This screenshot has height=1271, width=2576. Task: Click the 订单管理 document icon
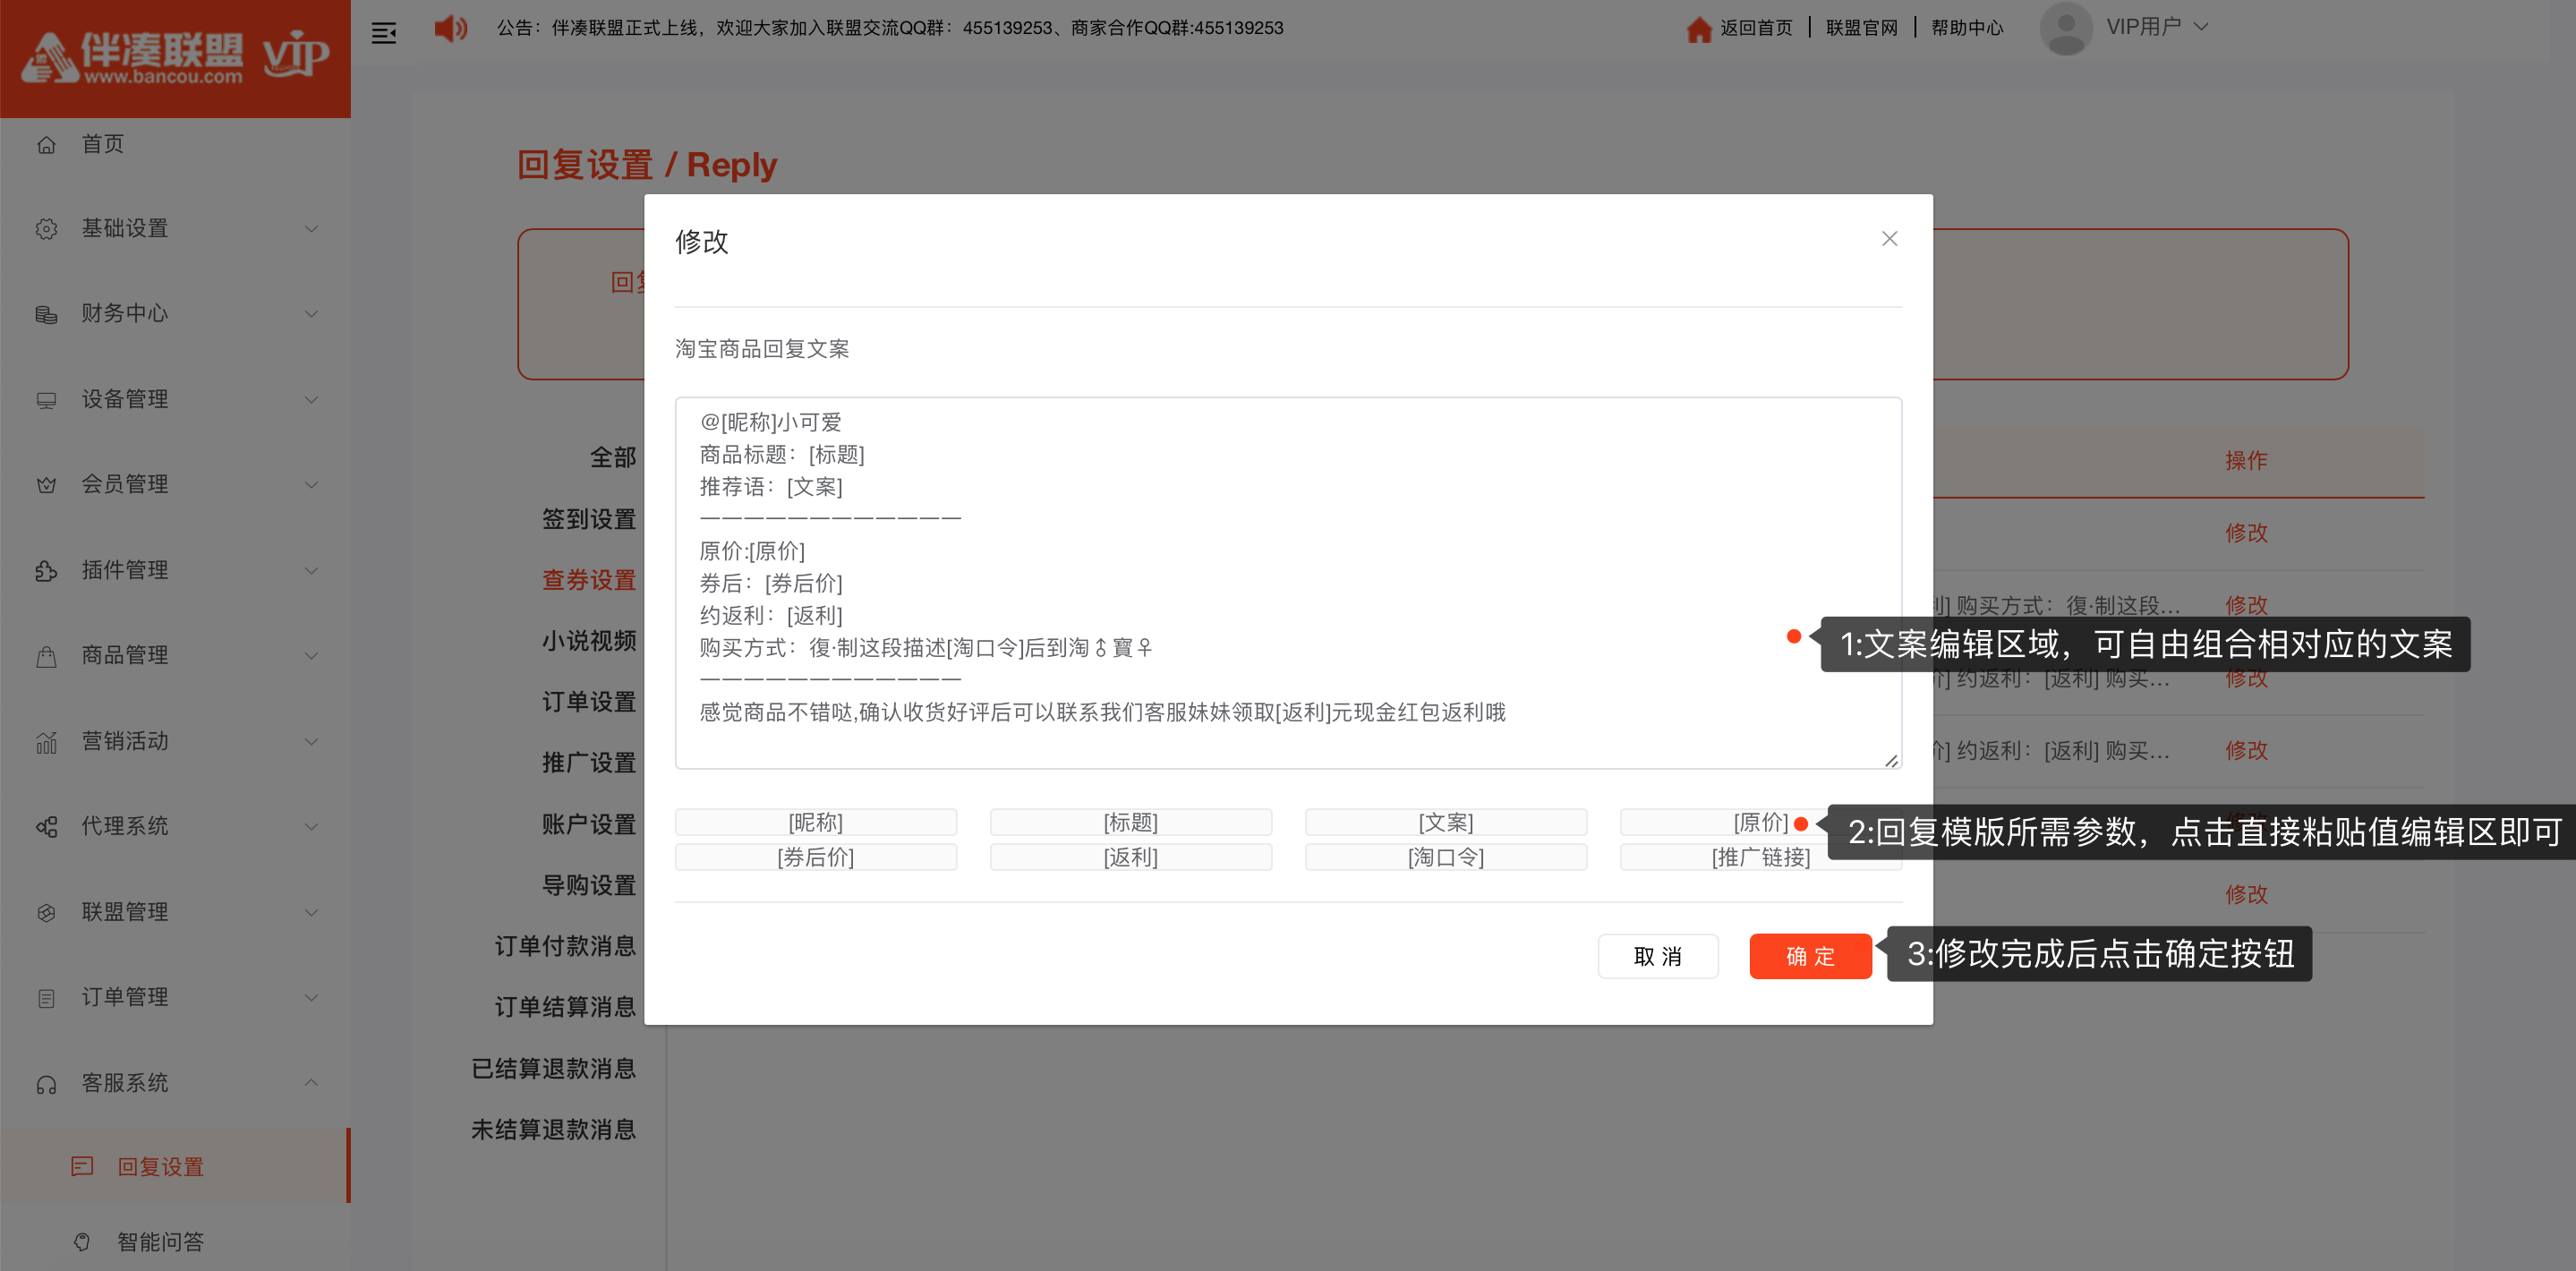point(46,998)
